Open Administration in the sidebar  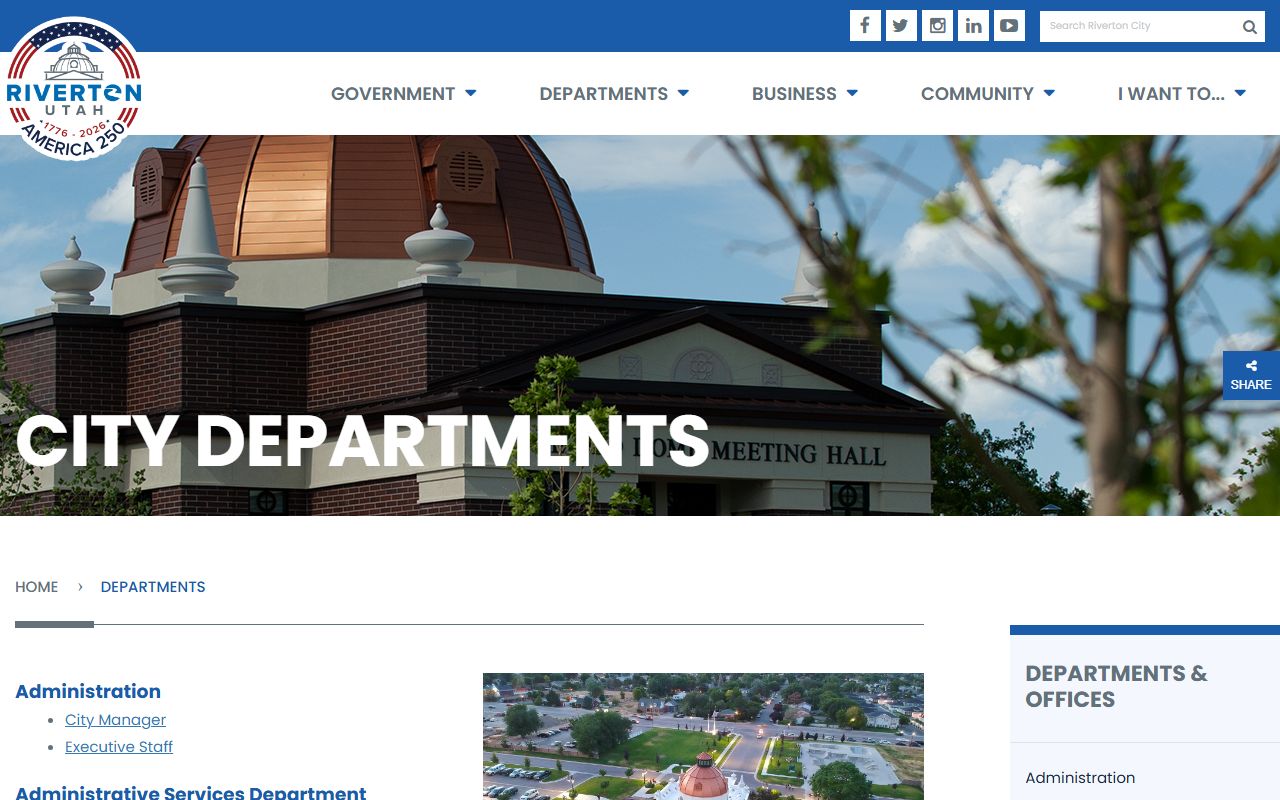pyautogui.click(x=1080, y=777)
